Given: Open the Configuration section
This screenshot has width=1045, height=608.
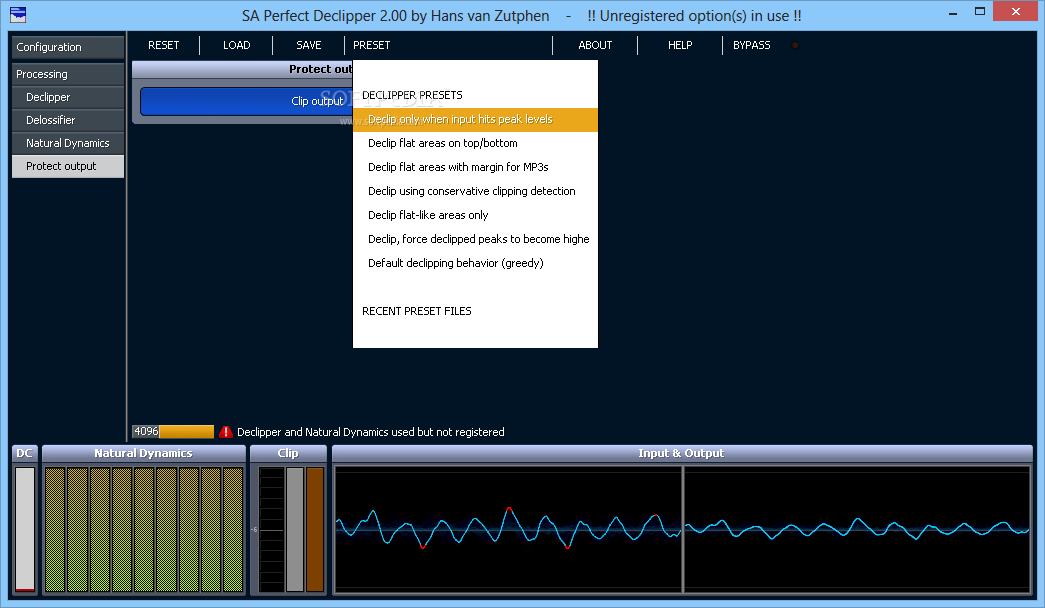Looking at the screenshot, I should (x=68, y=47).
